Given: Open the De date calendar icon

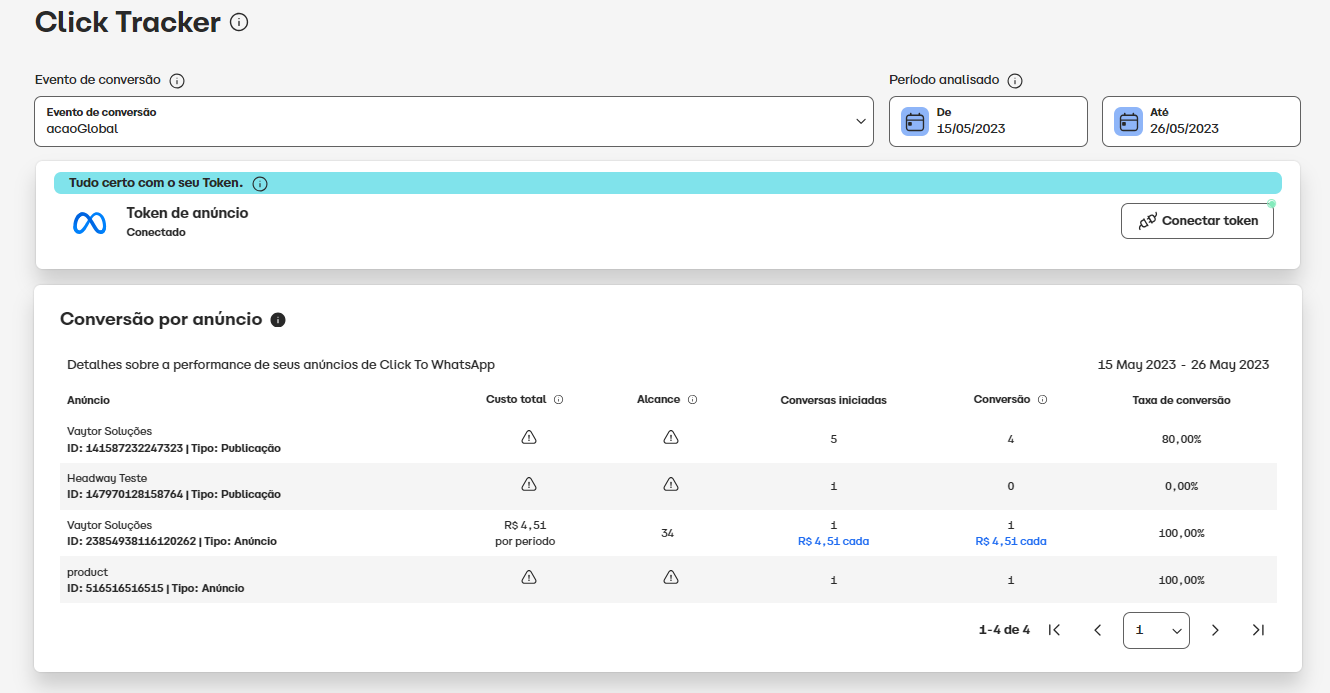Looking at the screenshot, I should coord(915,122).
